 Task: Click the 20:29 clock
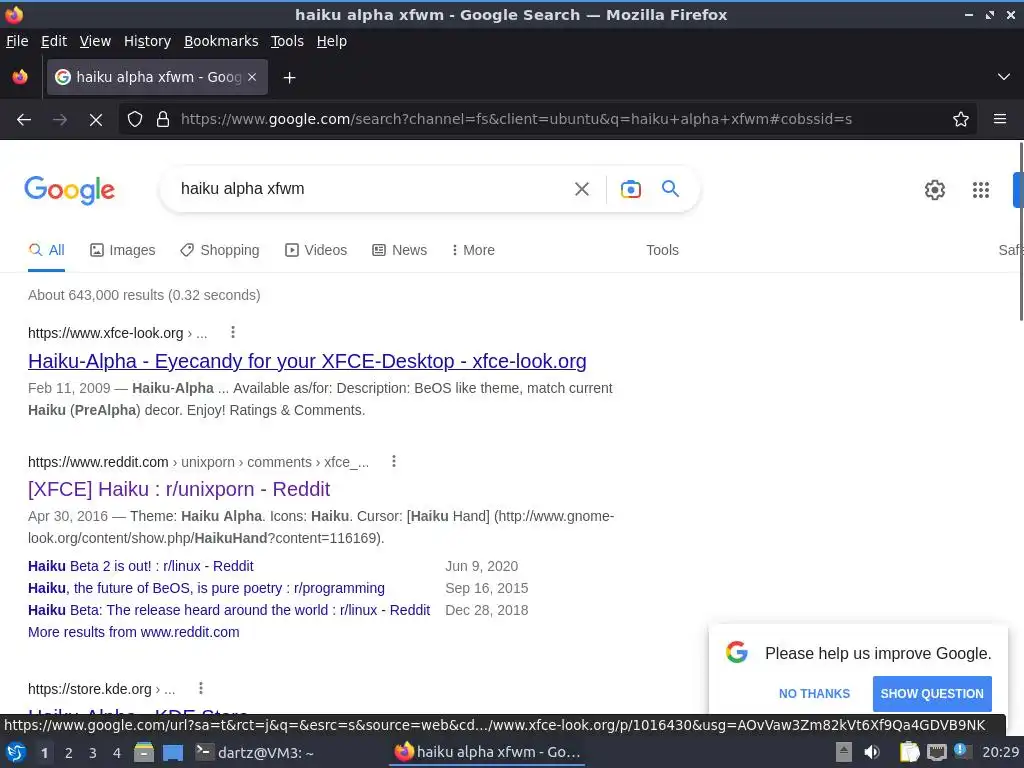pos(1000,752)
